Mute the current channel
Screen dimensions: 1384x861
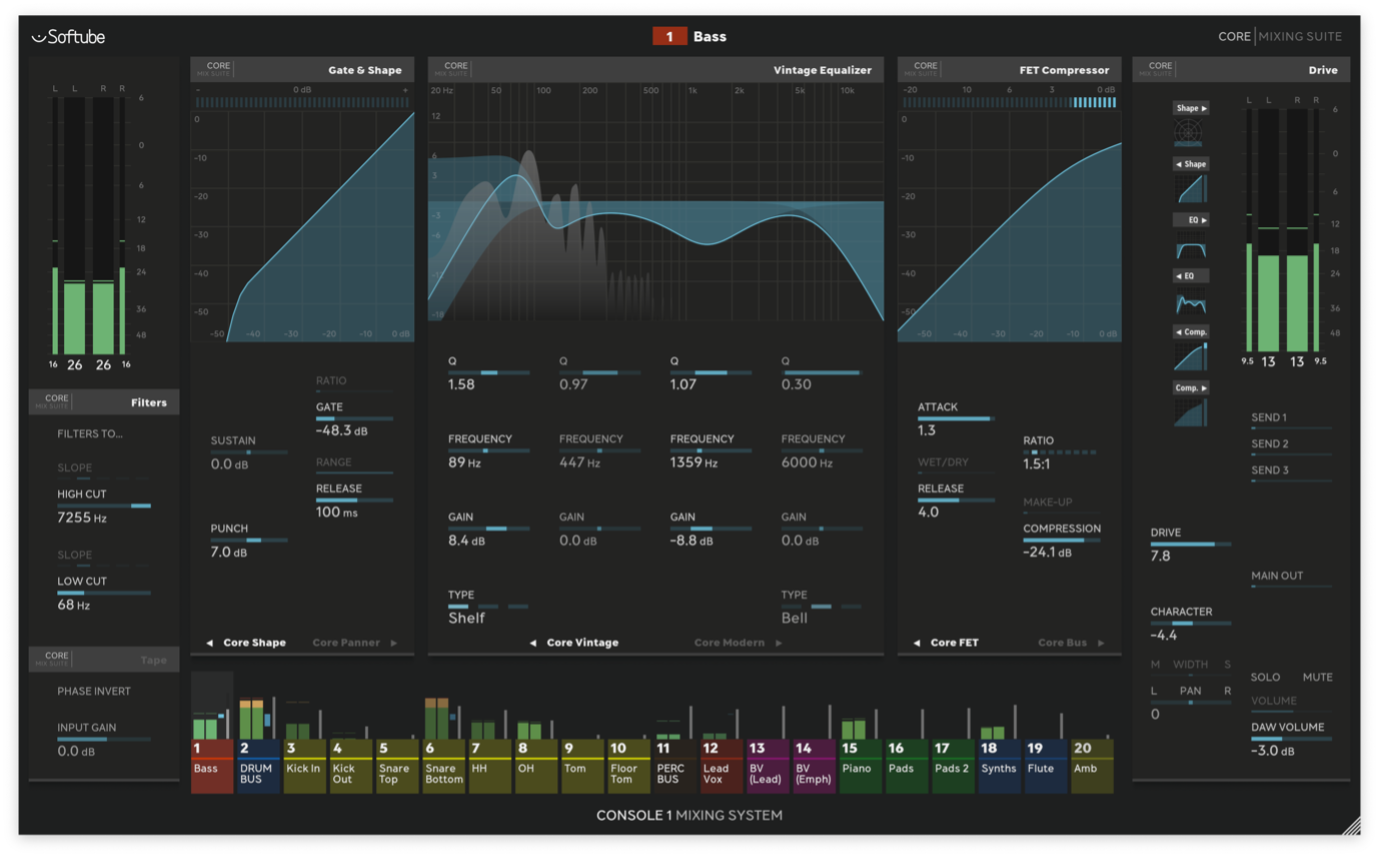pos(1317,677)
